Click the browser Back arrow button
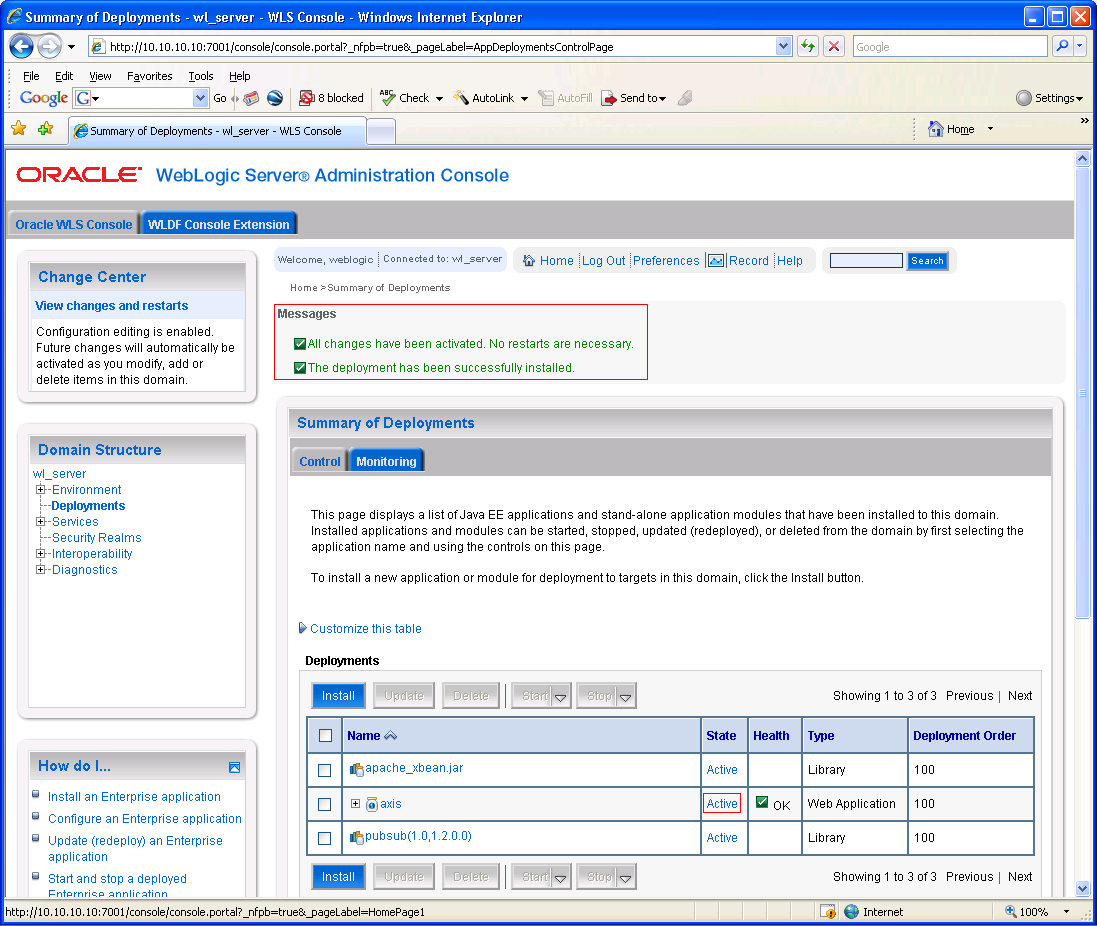Image resolution: width=1097 pixels, height=926 pixels. tap(21, 47)
